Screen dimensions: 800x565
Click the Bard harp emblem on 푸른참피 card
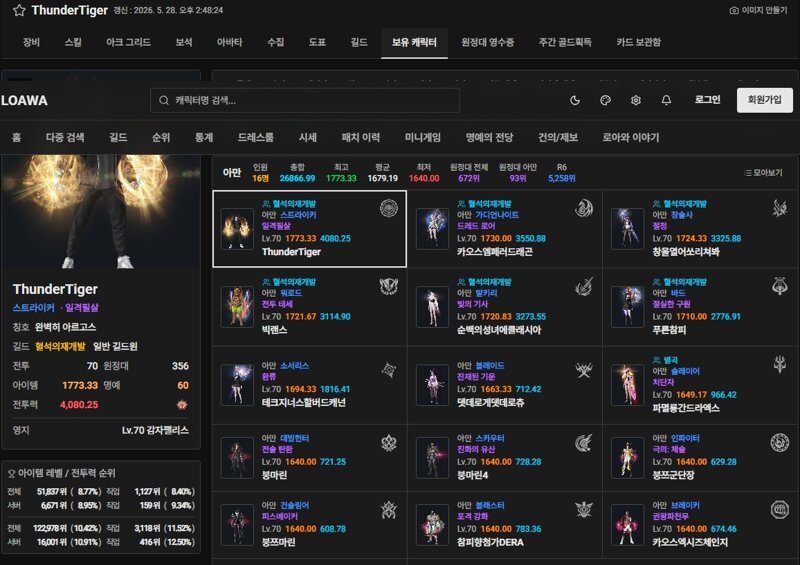[x=780, y=286]
